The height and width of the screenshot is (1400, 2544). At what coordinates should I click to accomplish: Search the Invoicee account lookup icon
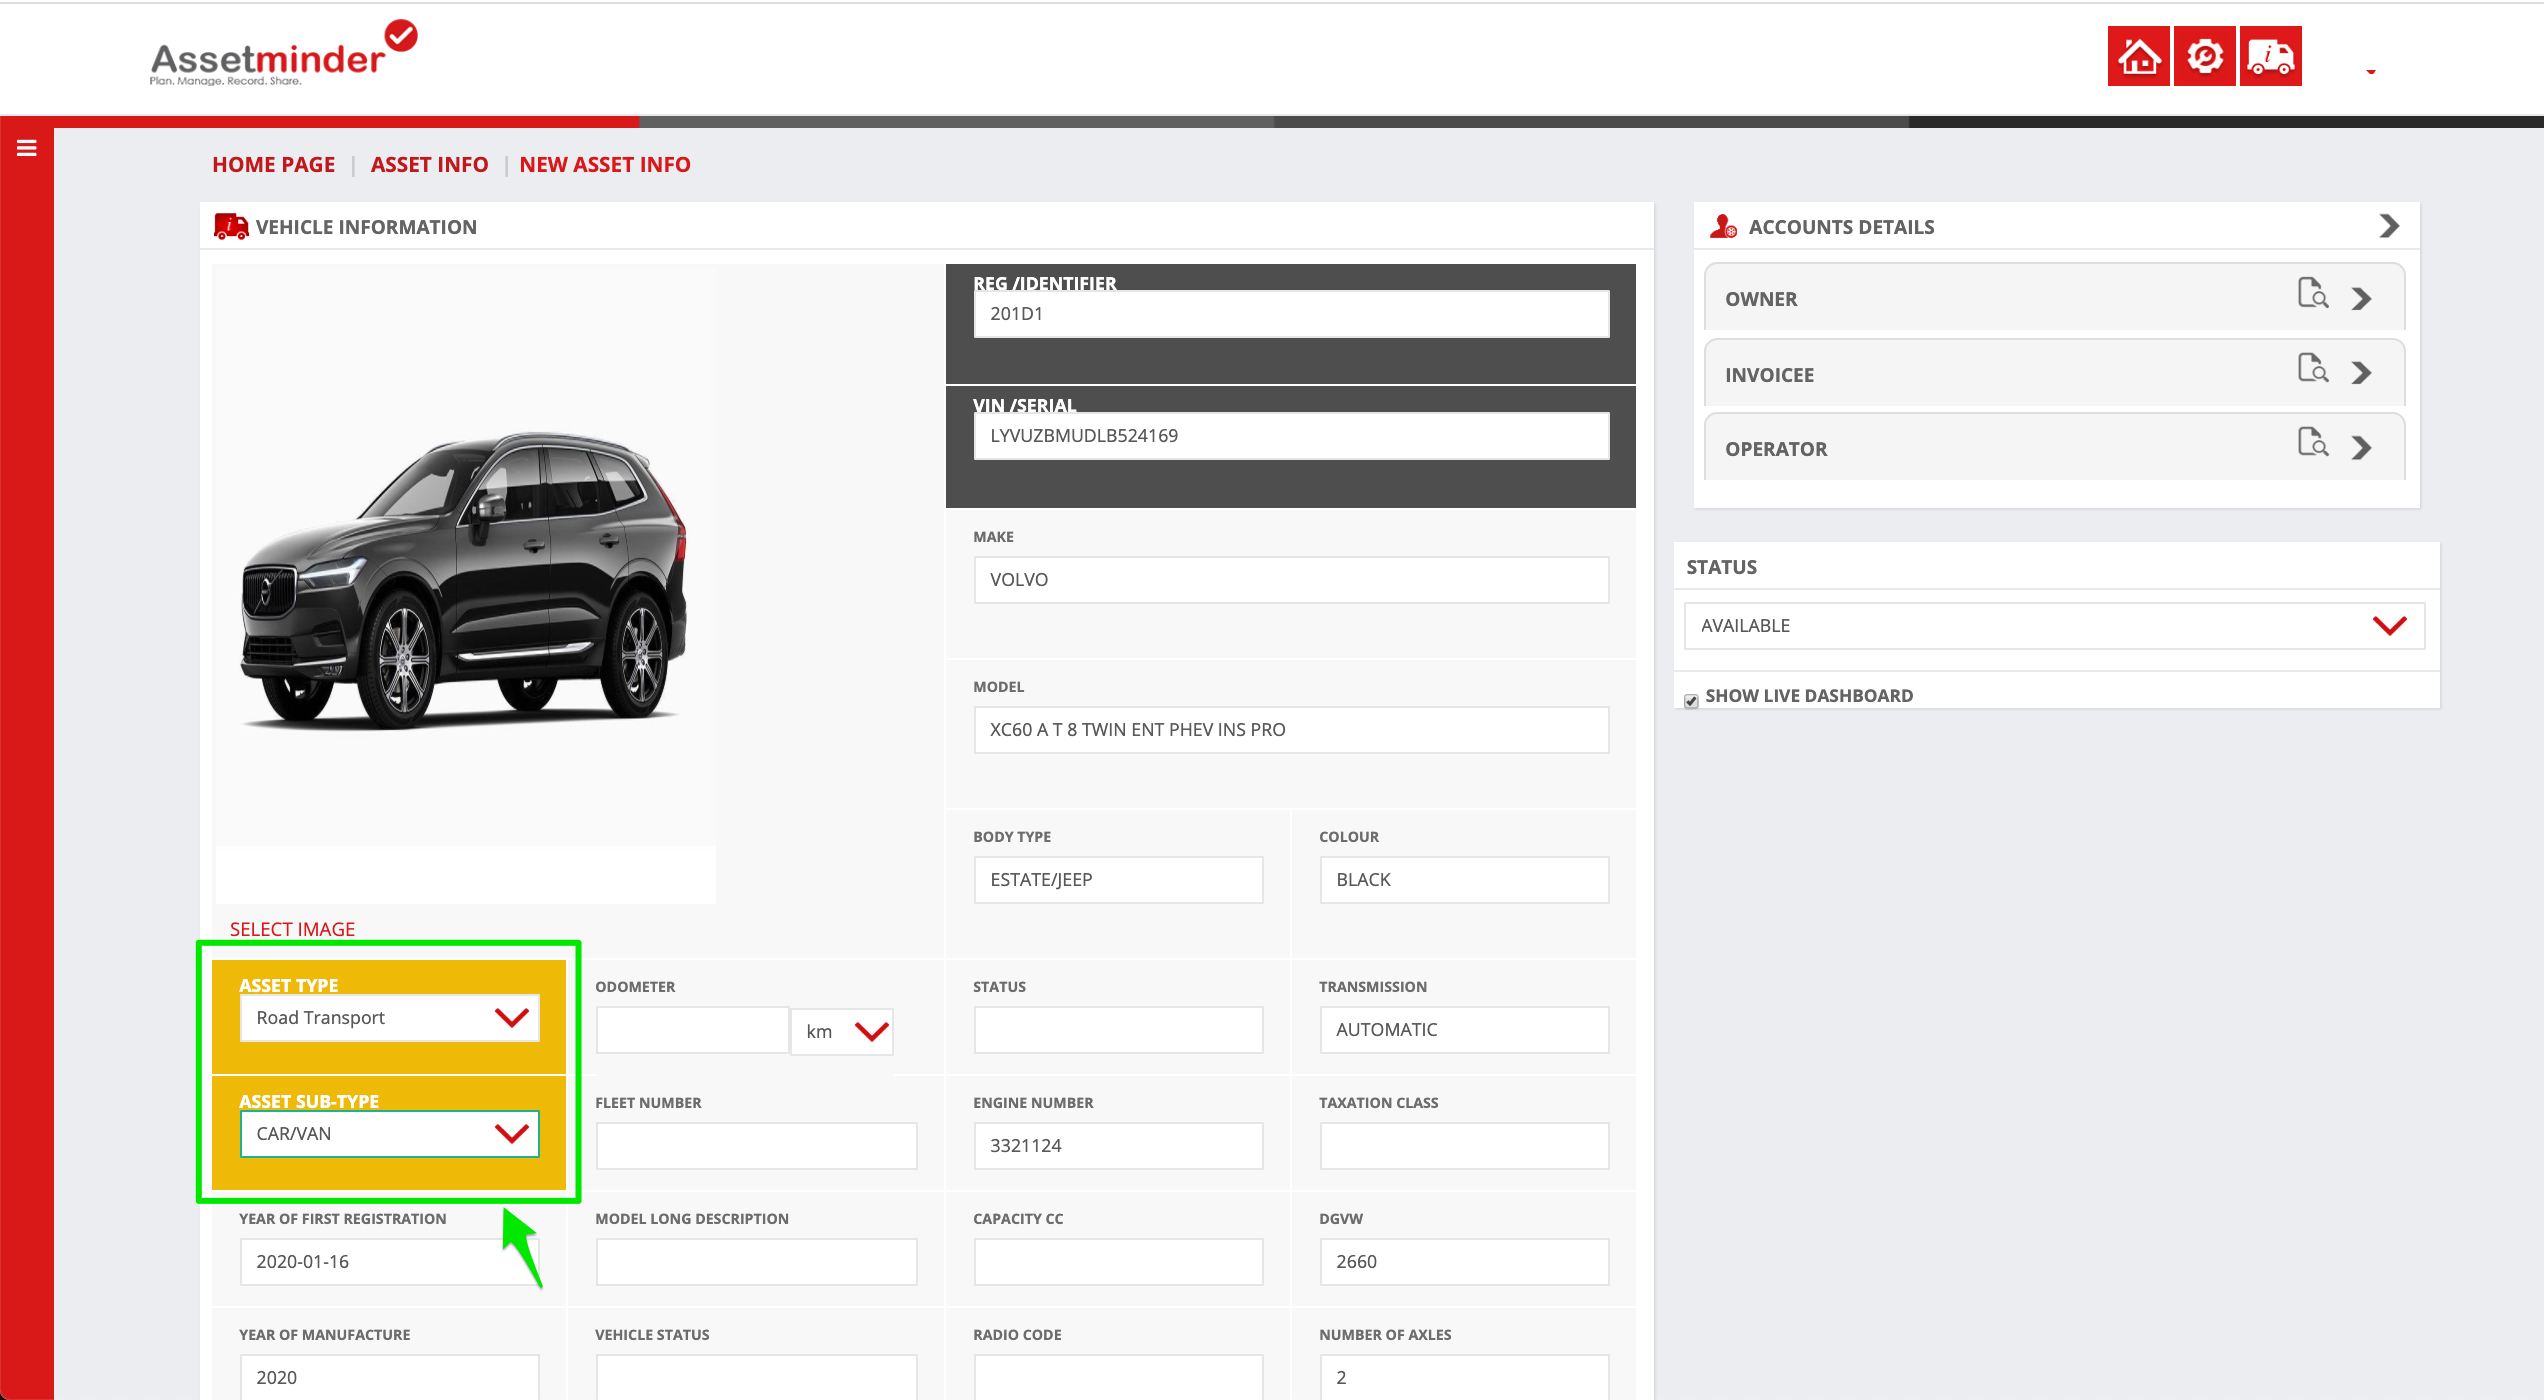(2312, 369)
